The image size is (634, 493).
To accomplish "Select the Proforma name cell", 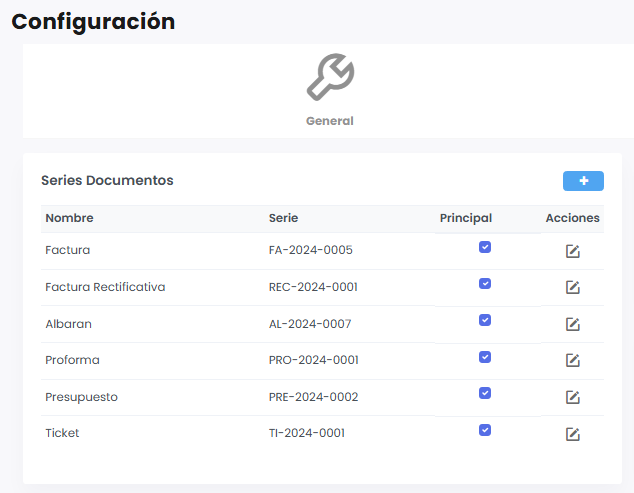I will (72, 360).
